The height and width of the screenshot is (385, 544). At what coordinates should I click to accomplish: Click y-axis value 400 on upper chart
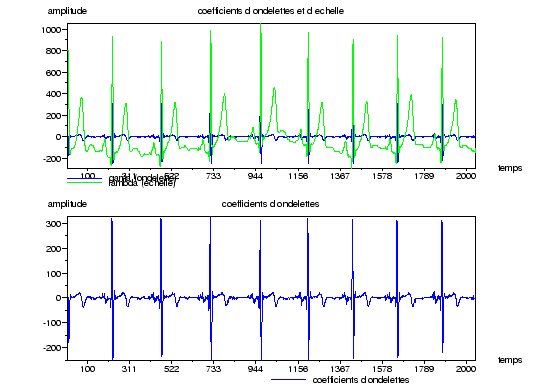coord(53,94)
